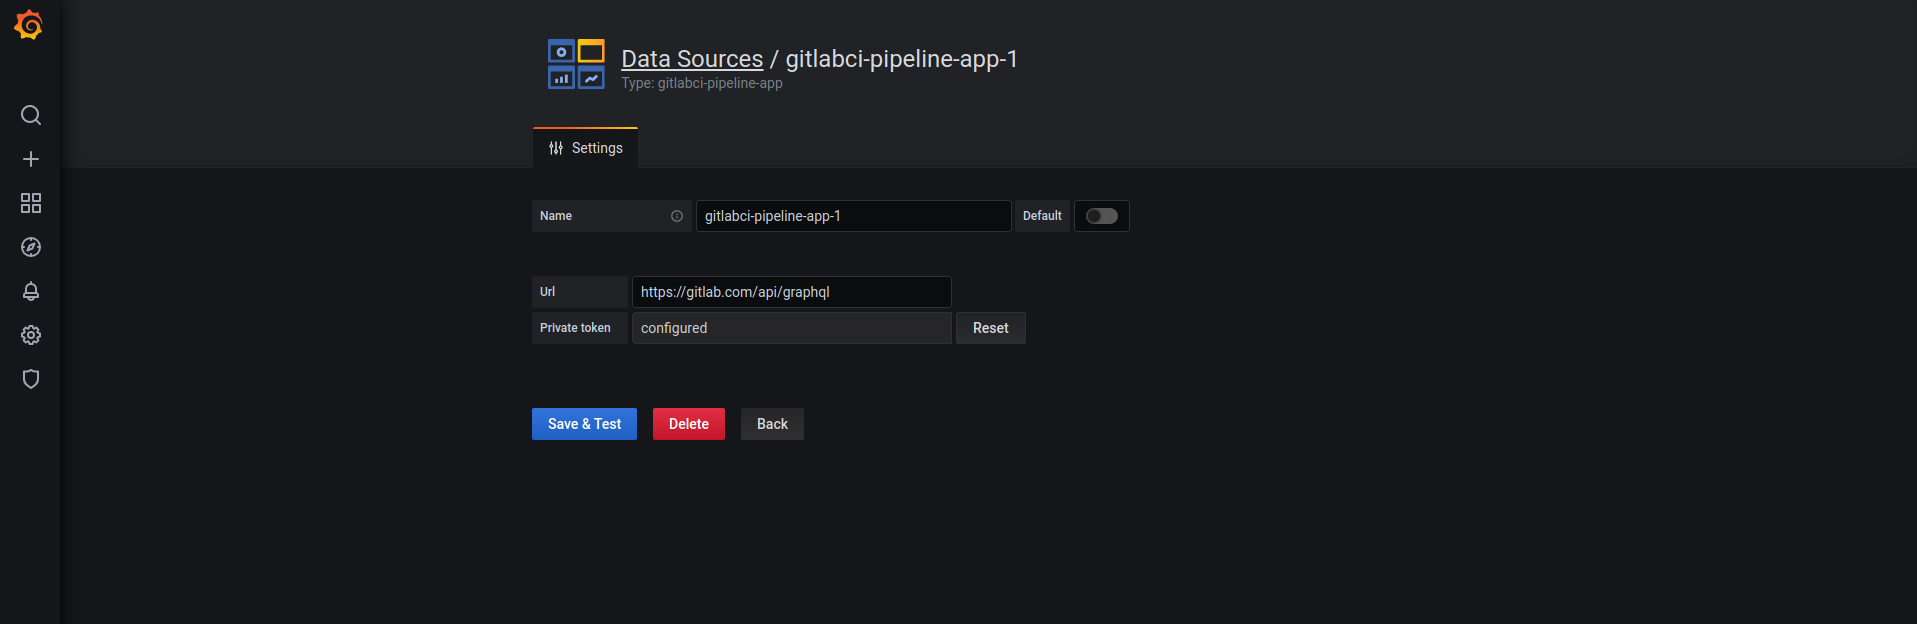The width and height of the screenshot is (1917, 624).
Task: Click the Grafana logo home icon
Action: [x=29, y=25]
